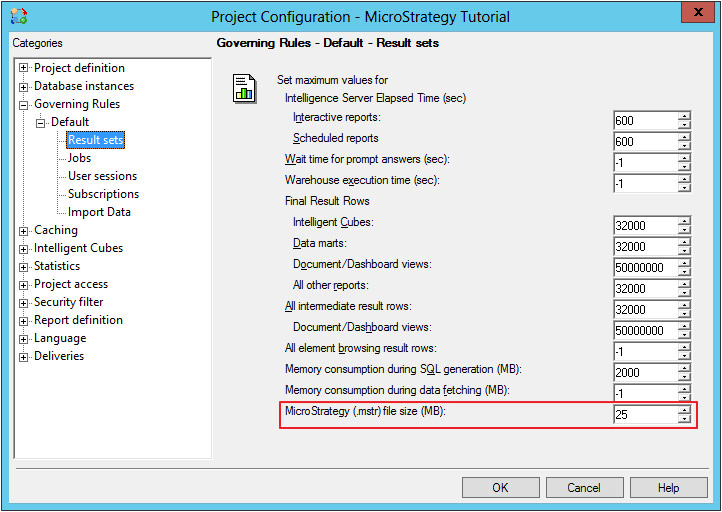Increase the Intelligent Cubes rows limit
Screen dimensions: 722x512
(x=684, y=221)
